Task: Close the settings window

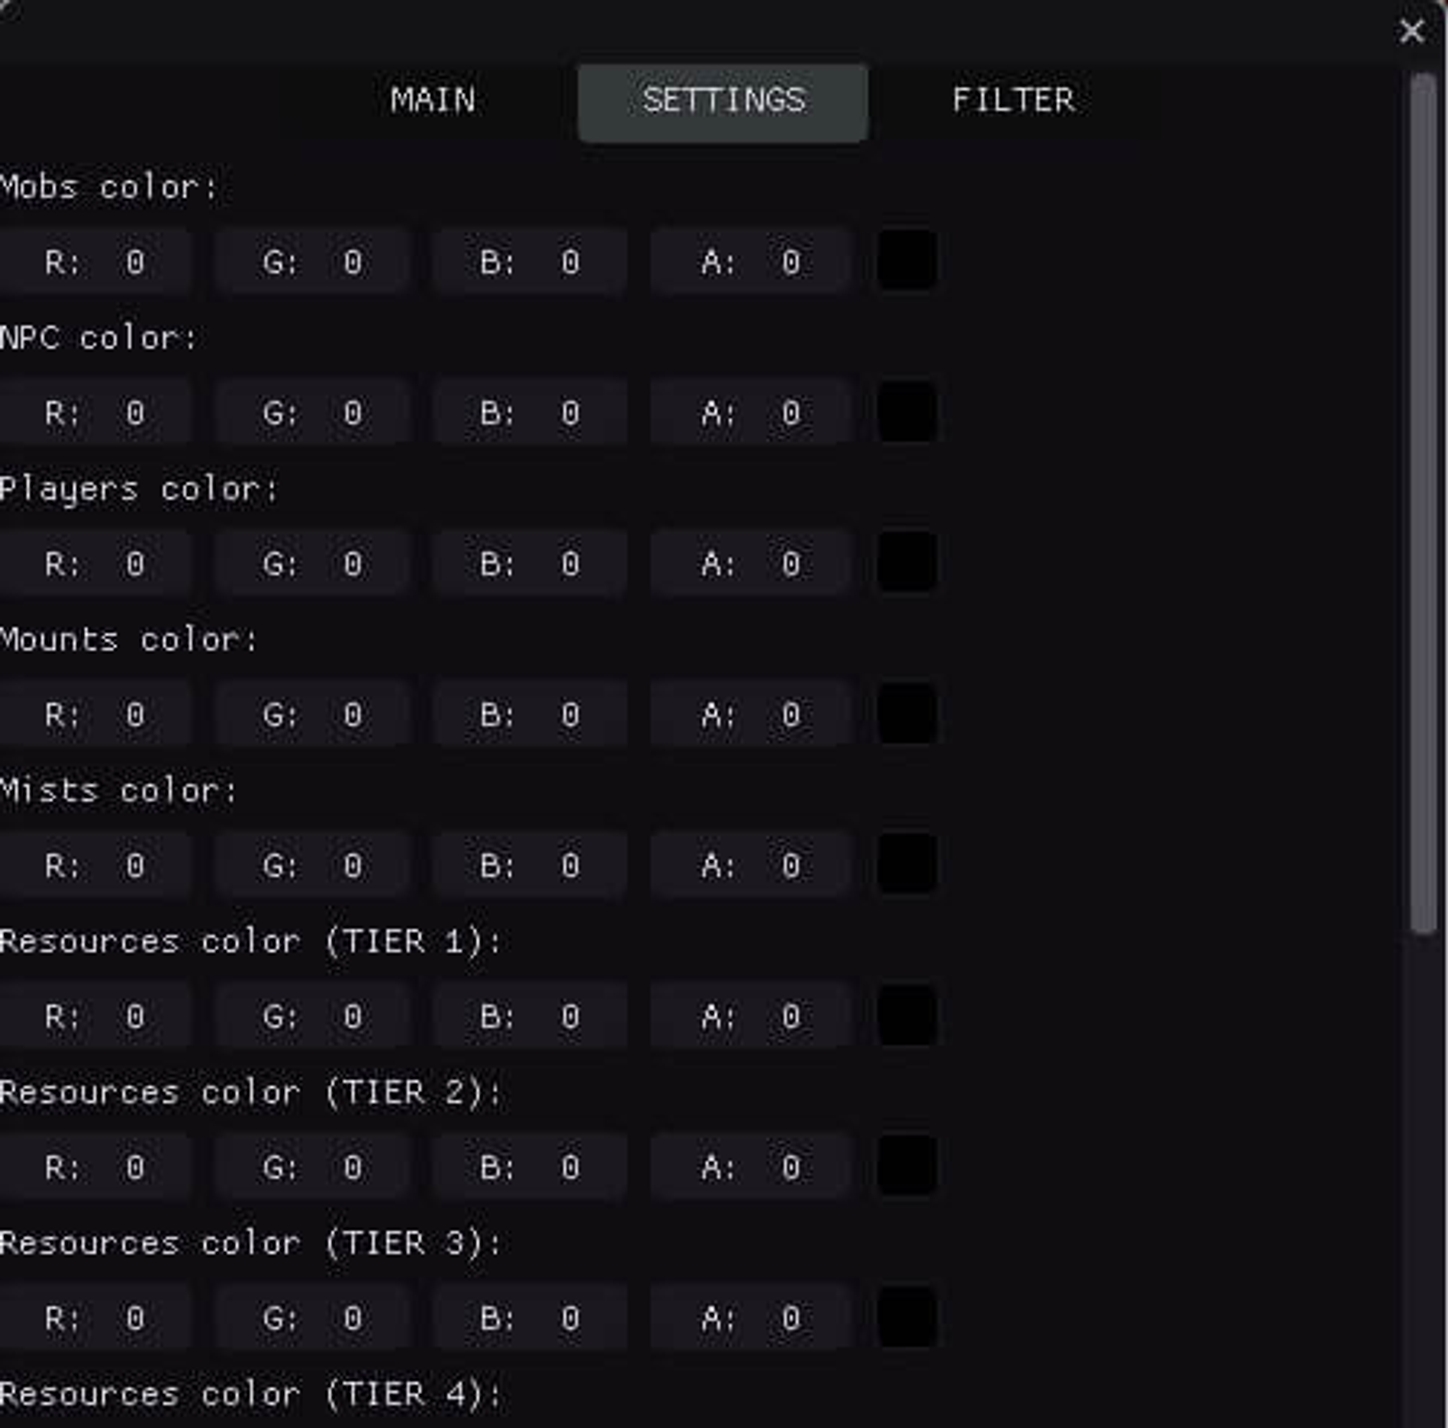Action: coord(1411,33)
